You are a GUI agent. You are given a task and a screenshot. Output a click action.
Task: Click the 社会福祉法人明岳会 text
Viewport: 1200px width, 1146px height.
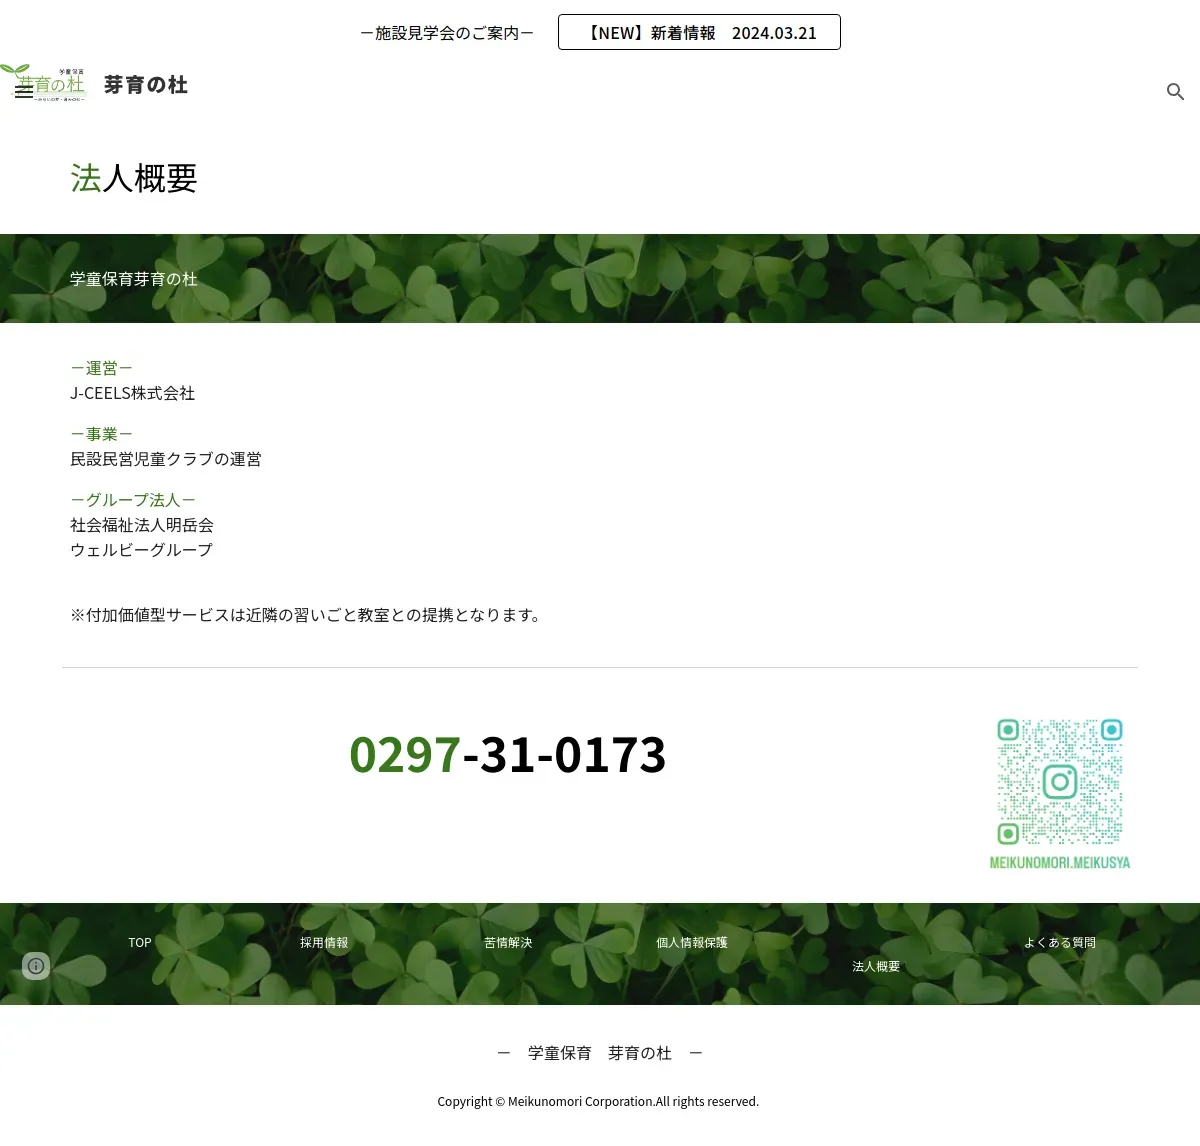click(142, 525)
